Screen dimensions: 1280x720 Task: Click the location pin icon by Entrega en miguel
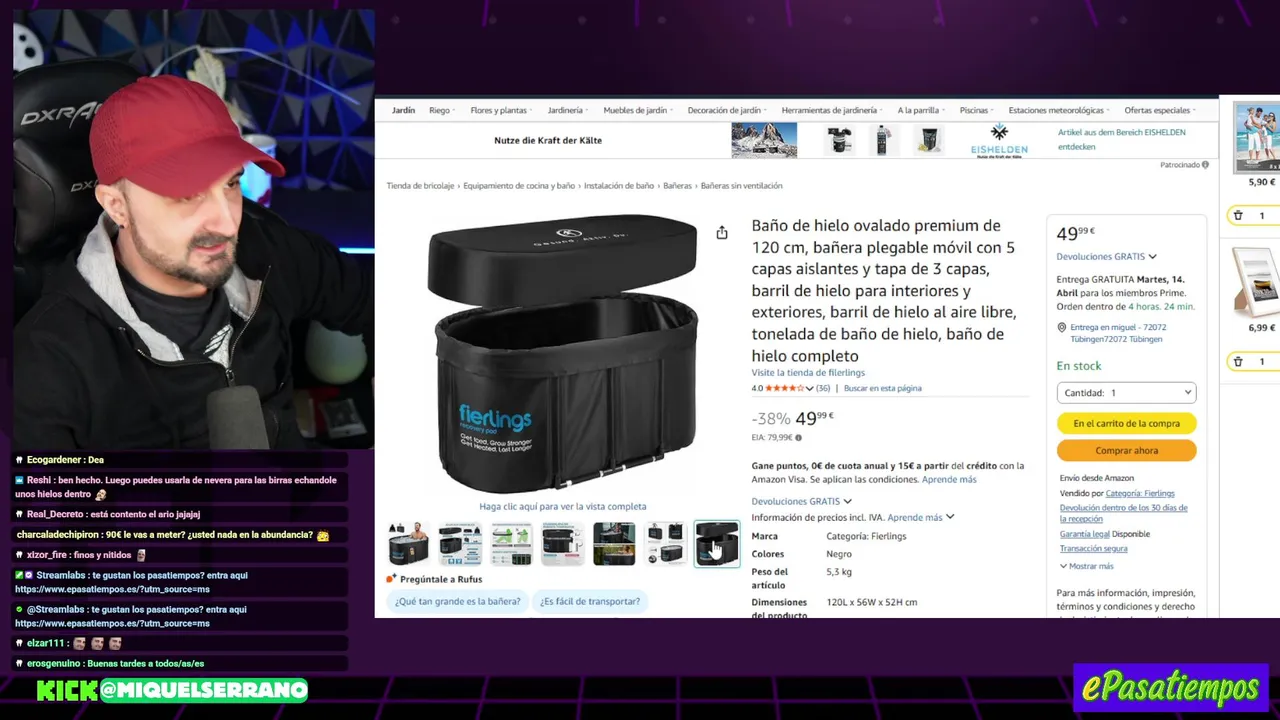tap(1062, 328)
